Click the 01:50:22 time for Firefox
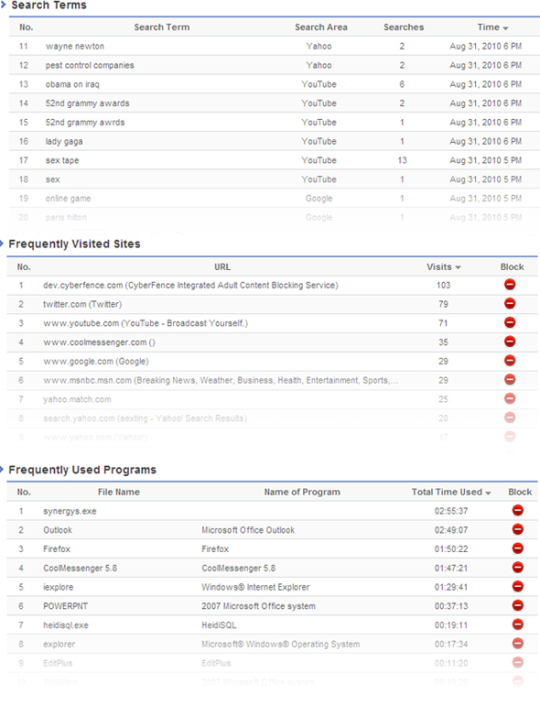This screenshot has width=540, height=705. [451, 549]
